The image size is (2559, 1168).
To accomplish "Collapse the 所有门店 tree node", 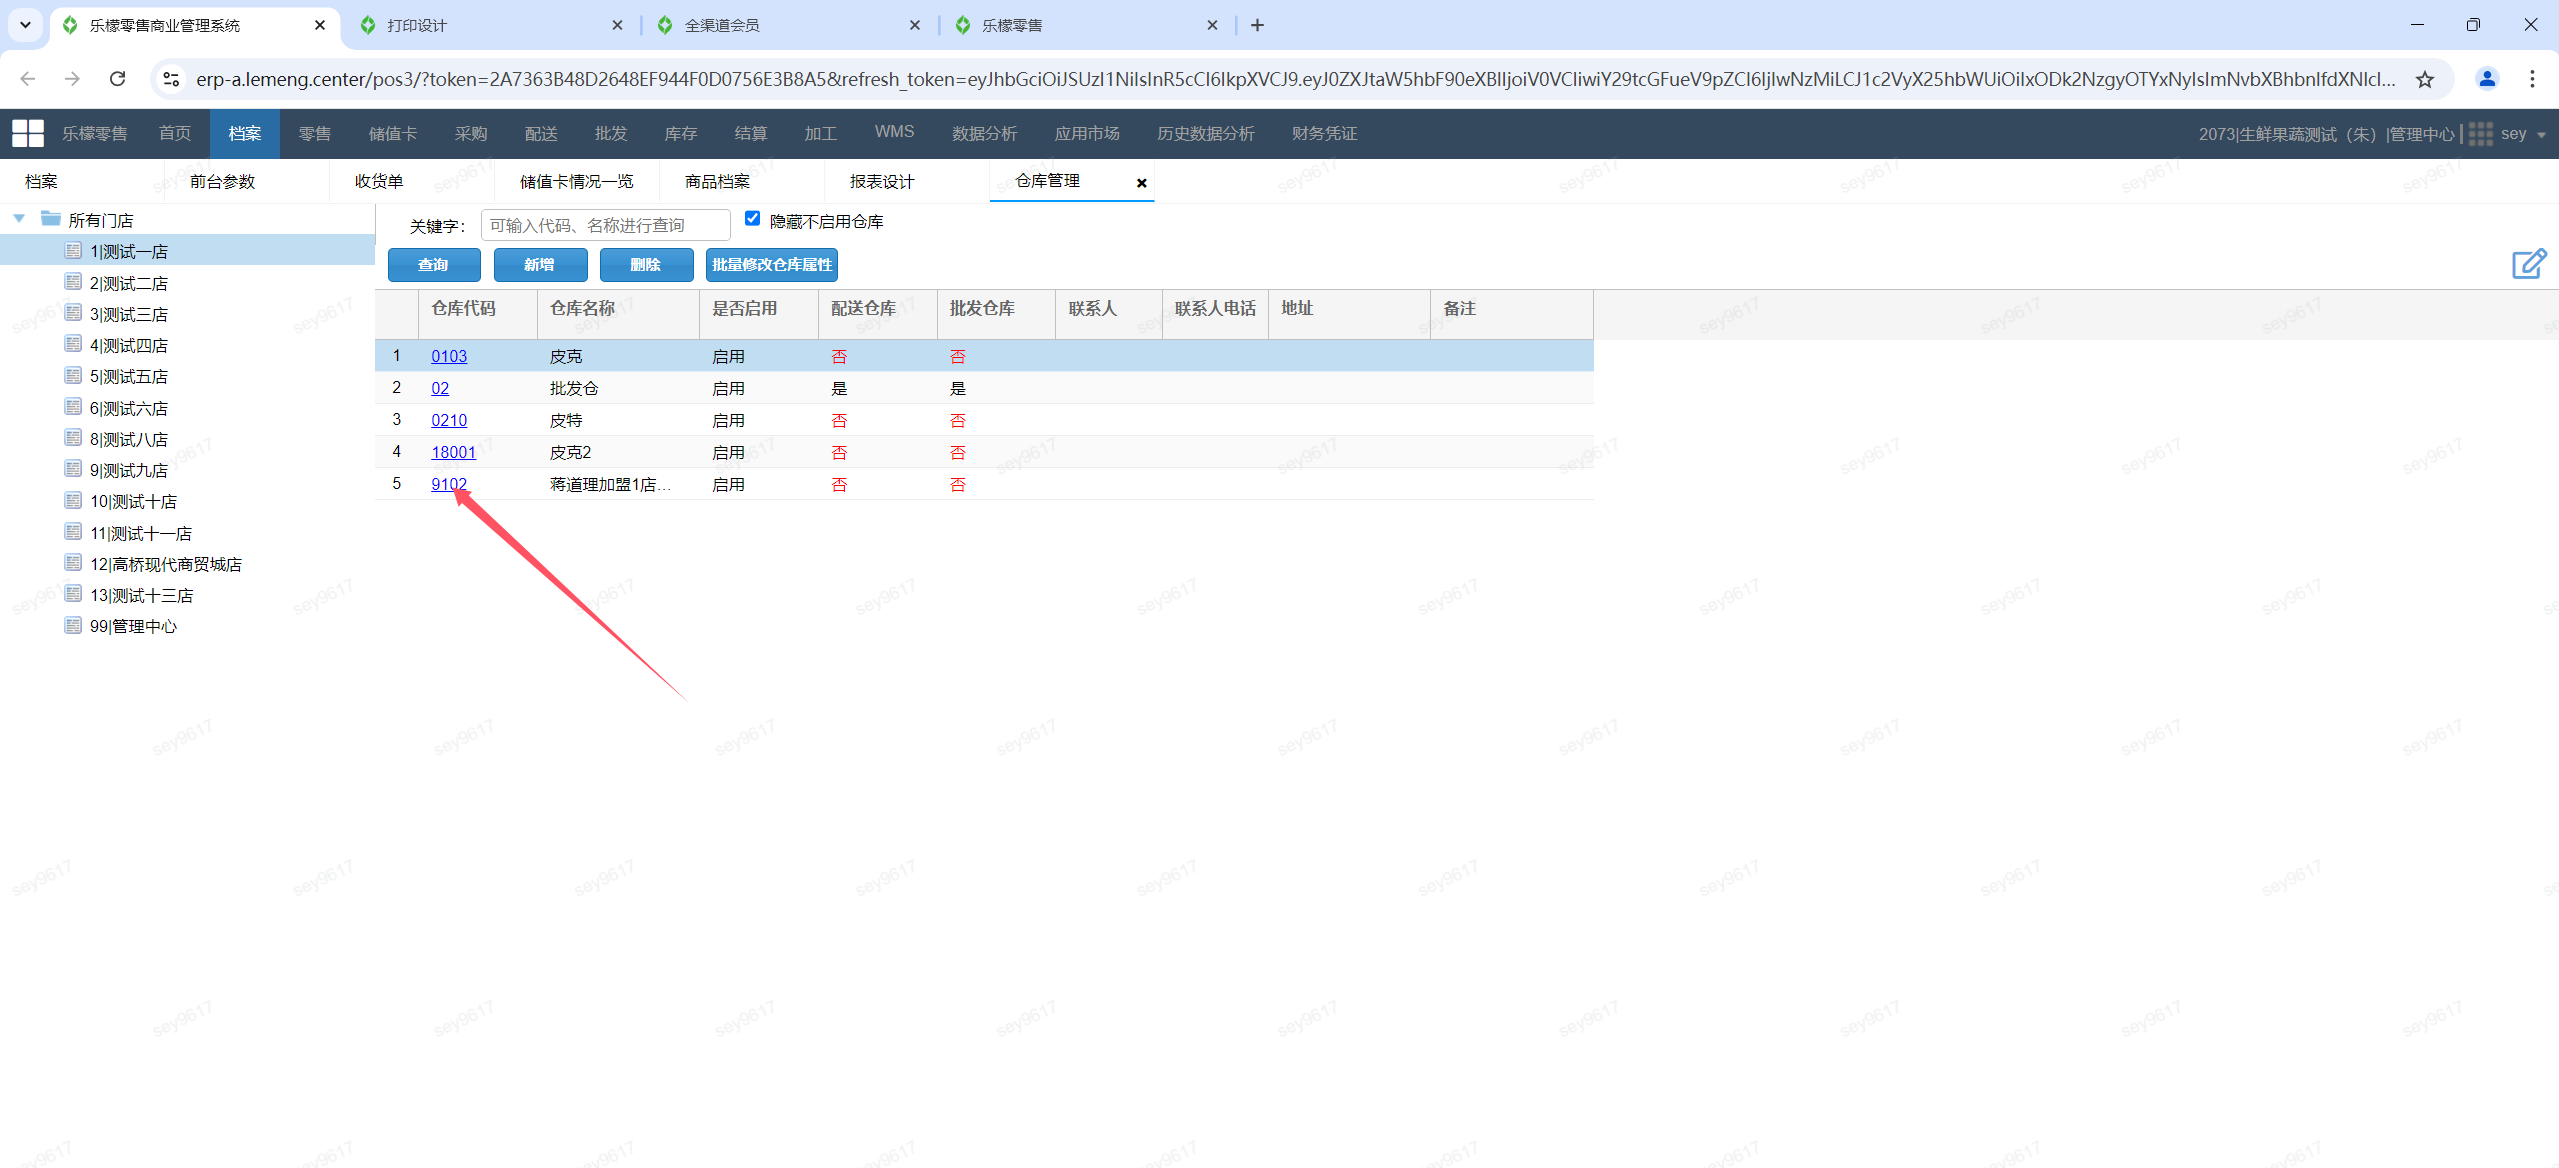I will click(x=19, y=219).
